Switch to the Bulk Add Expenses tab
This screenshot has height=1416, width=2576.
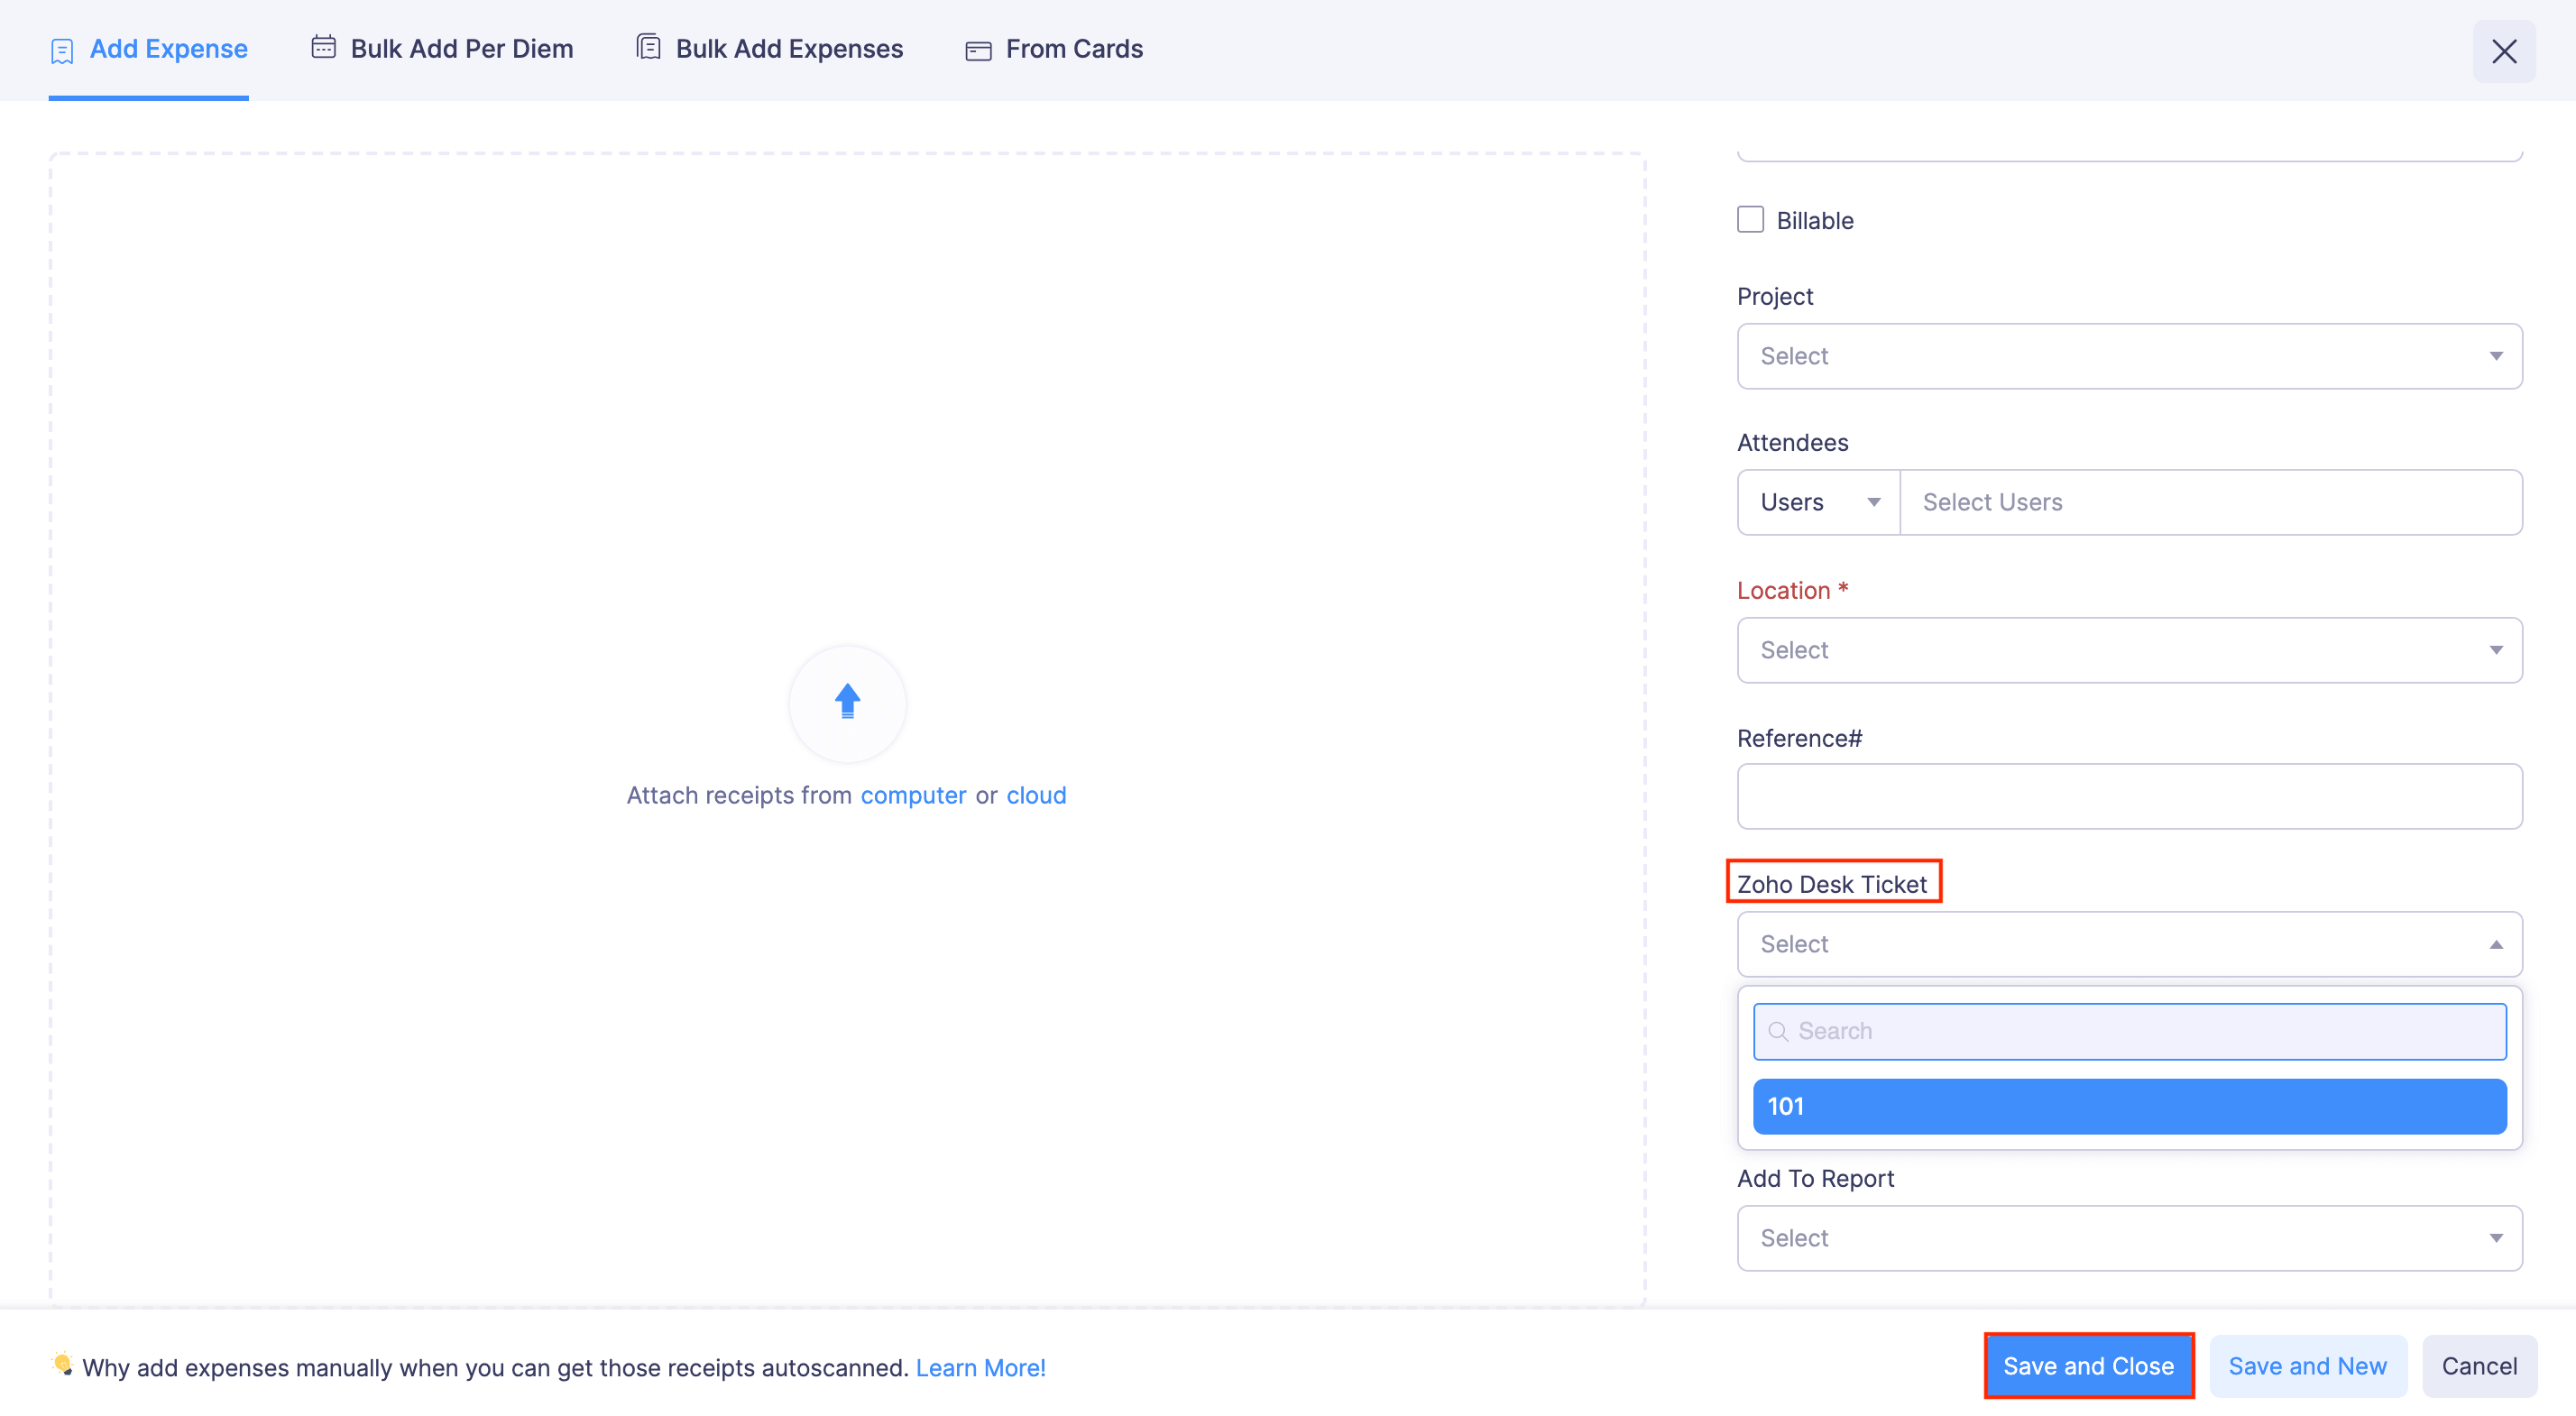(789, 47)
